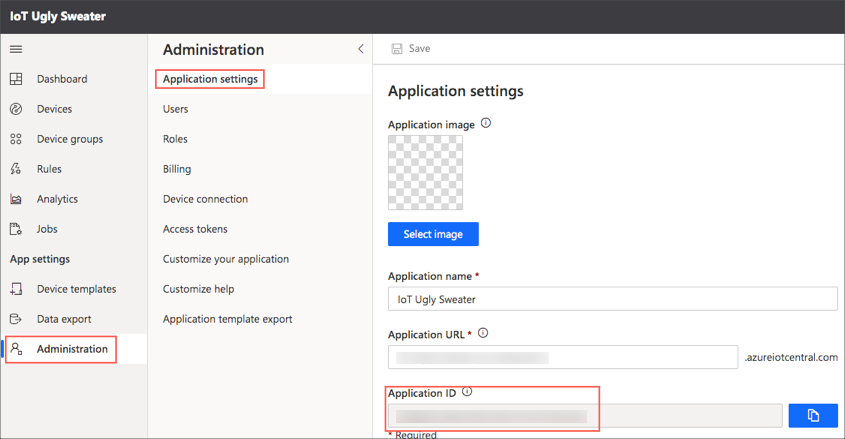Screen dimensions: 845x439
Task: Open Customize your application section
Action: click(x=226, y=259)
